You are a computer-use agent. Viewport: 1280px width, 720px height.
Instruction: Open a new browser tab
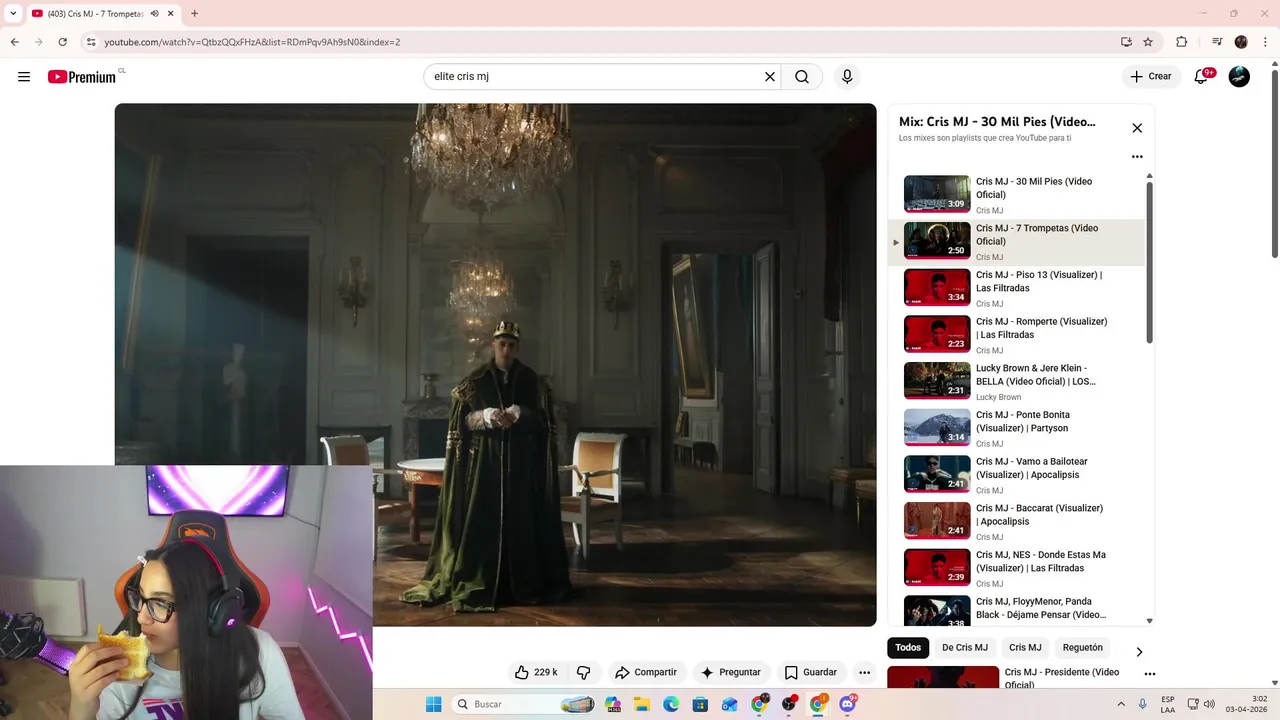[194, 14]
